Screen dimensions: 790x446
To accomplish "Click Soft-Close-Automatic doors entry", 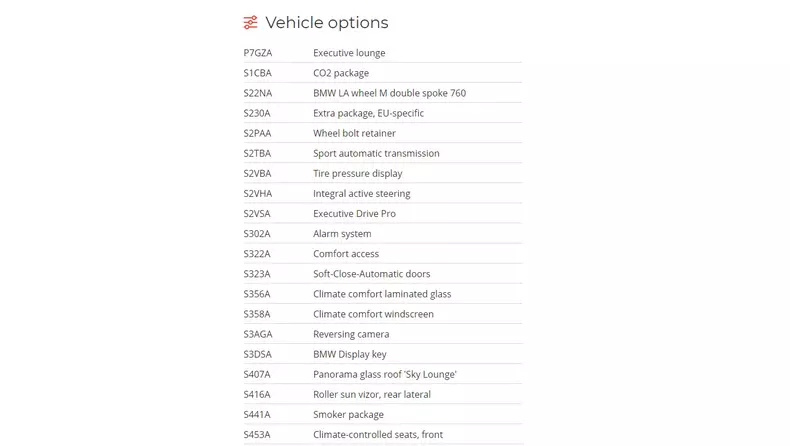I will (x=371, y=273).
